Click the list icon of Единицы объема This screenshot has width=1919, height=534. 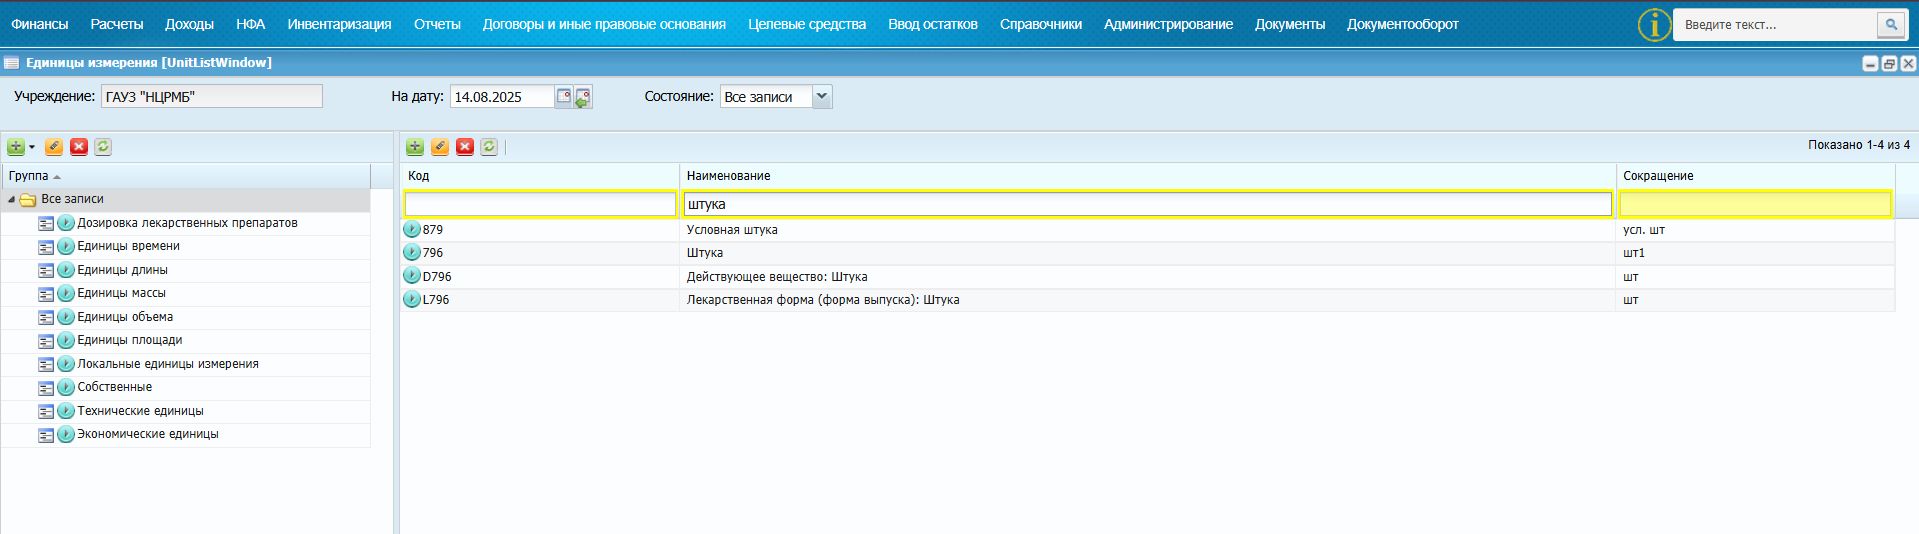pyautogui.click(x=46, y=318)
